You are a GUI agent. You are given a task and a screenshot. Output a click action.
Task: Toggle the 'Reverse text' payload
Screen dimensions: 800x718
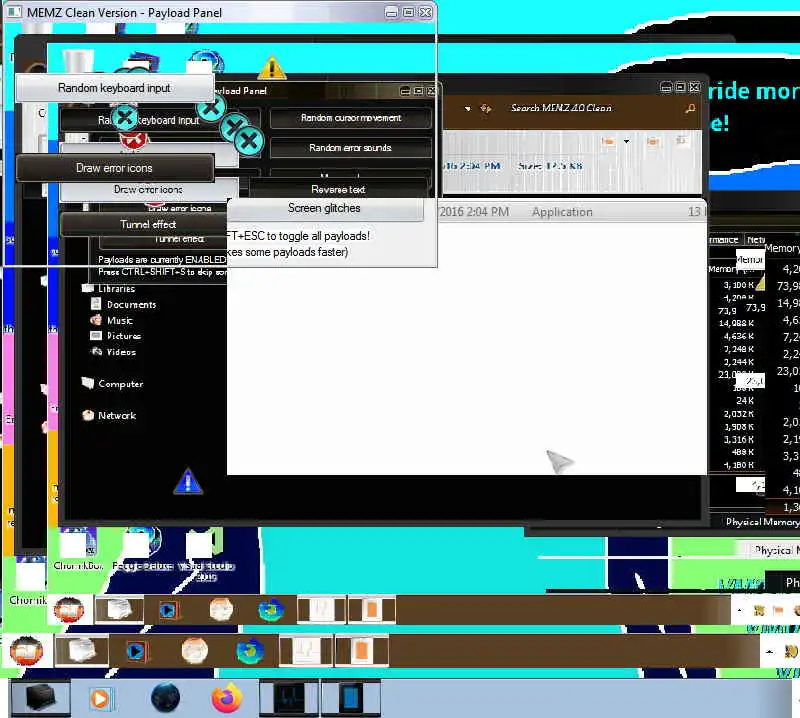tap(338, 189)
